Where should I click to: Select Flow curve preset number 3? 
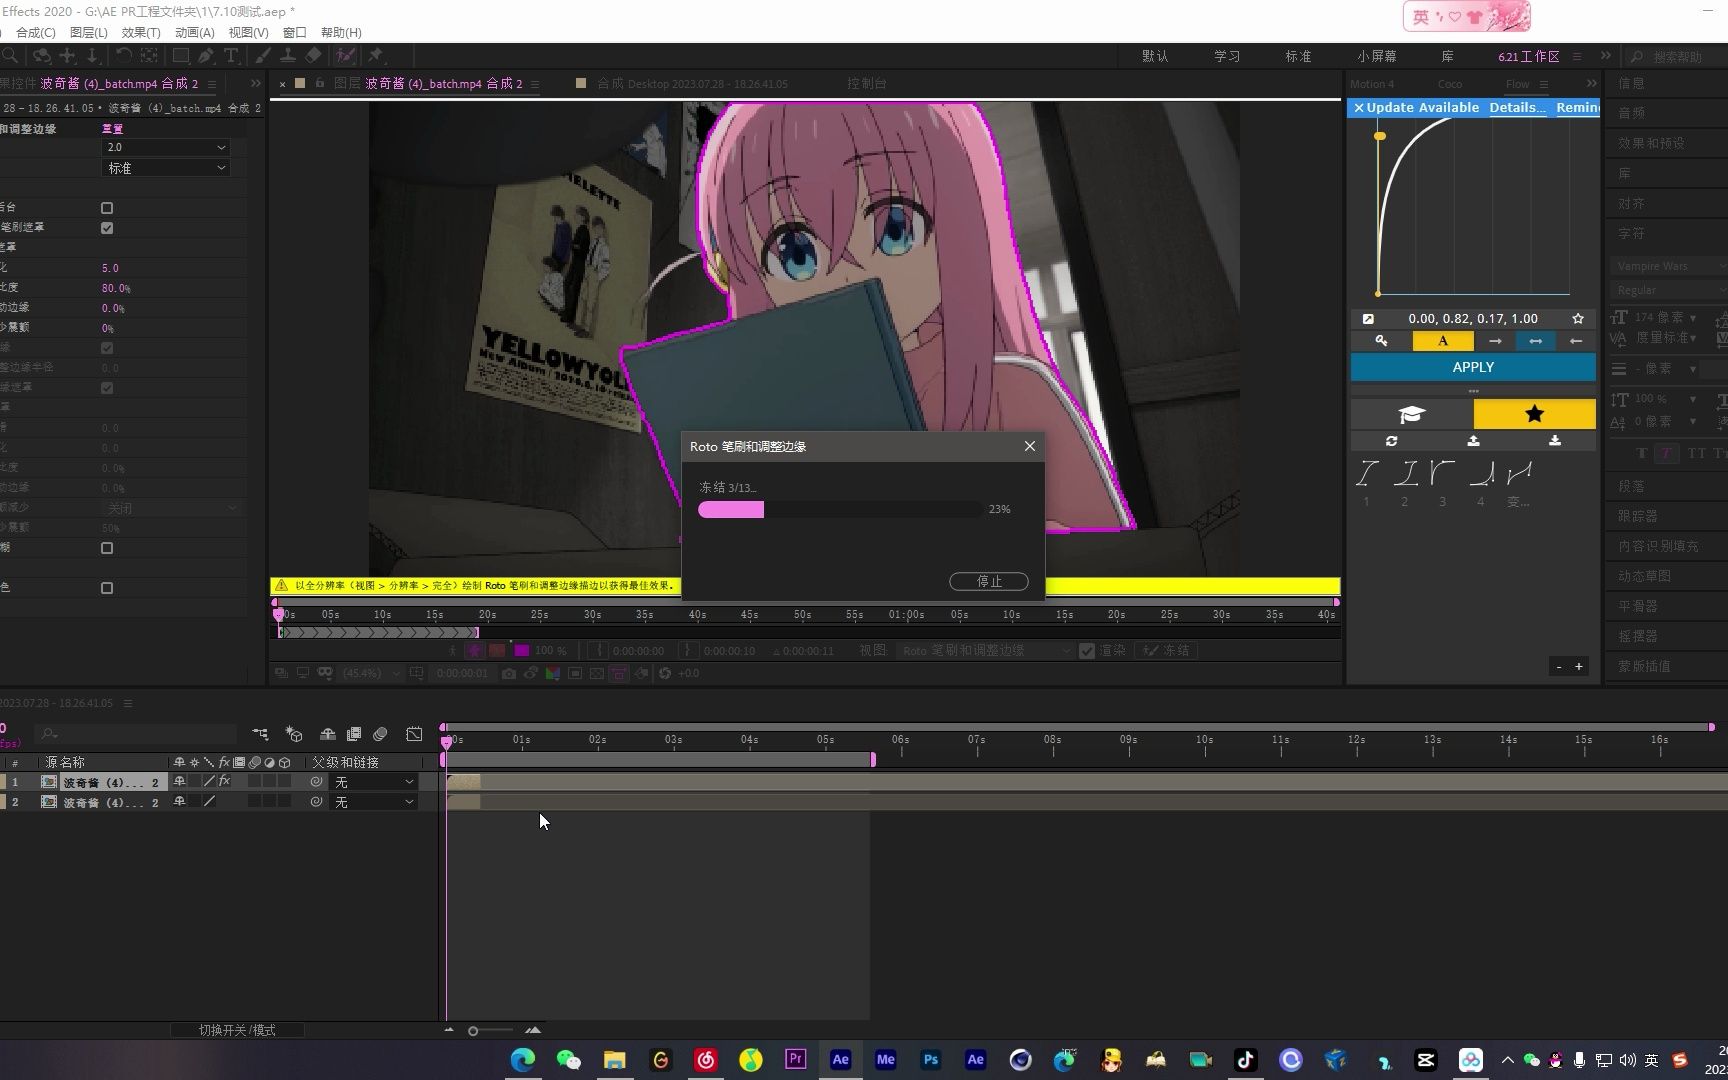click(1442, 473)
